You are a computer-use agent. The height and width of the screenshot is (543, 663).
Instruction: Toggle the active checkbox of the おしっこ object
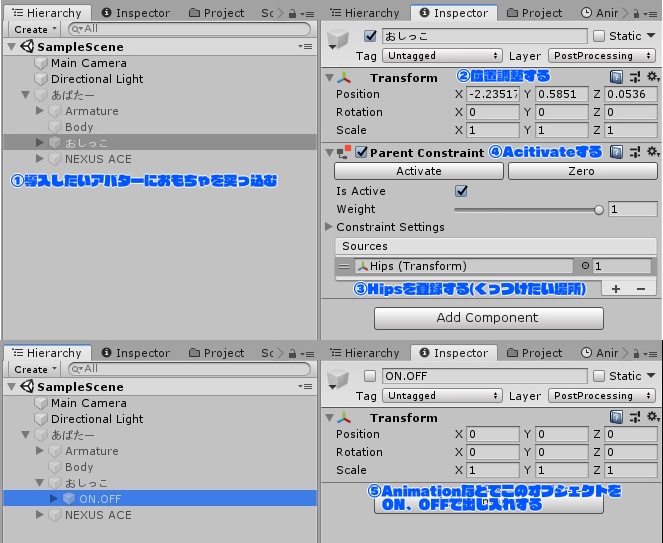click(x=370, y=36)
